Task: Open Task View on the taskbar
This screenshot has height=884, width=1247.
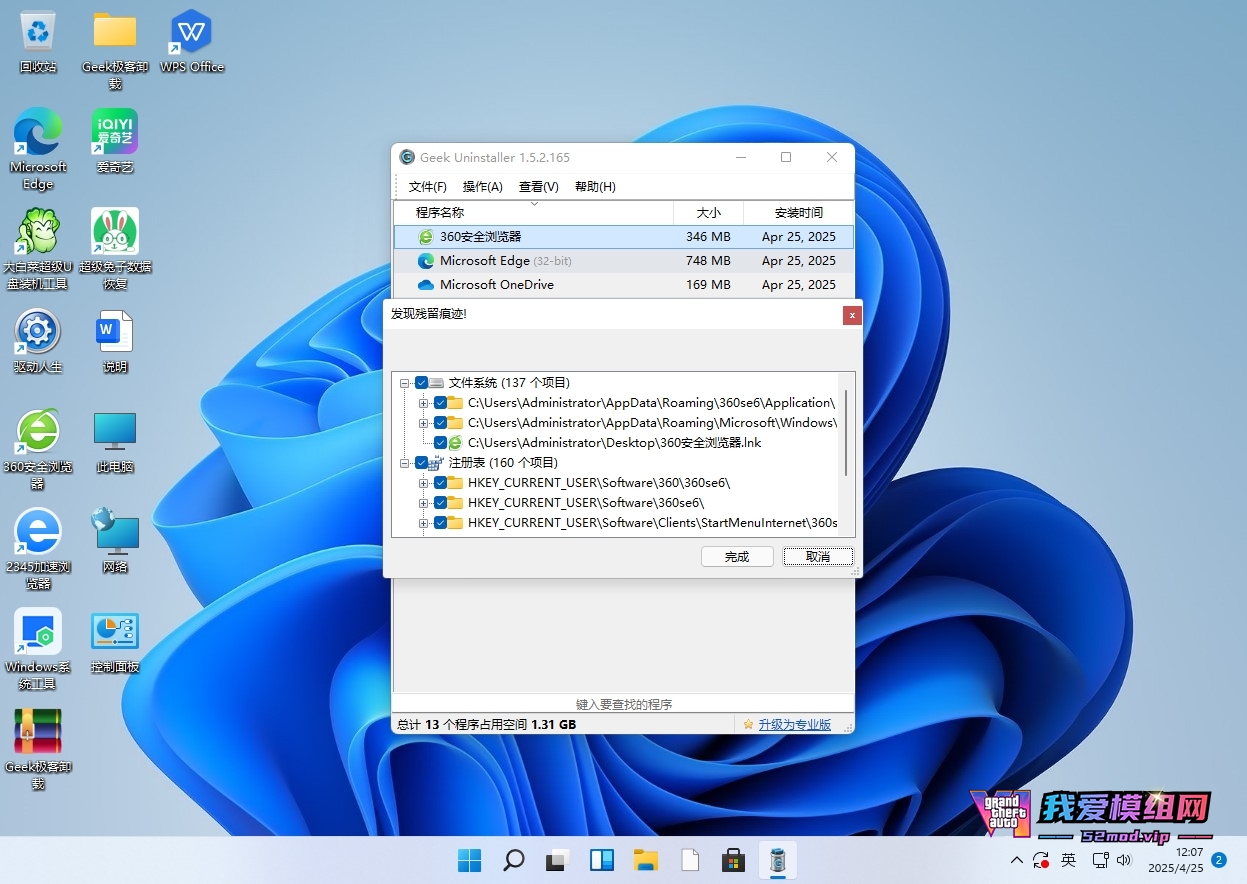Action: click(557, 860)
